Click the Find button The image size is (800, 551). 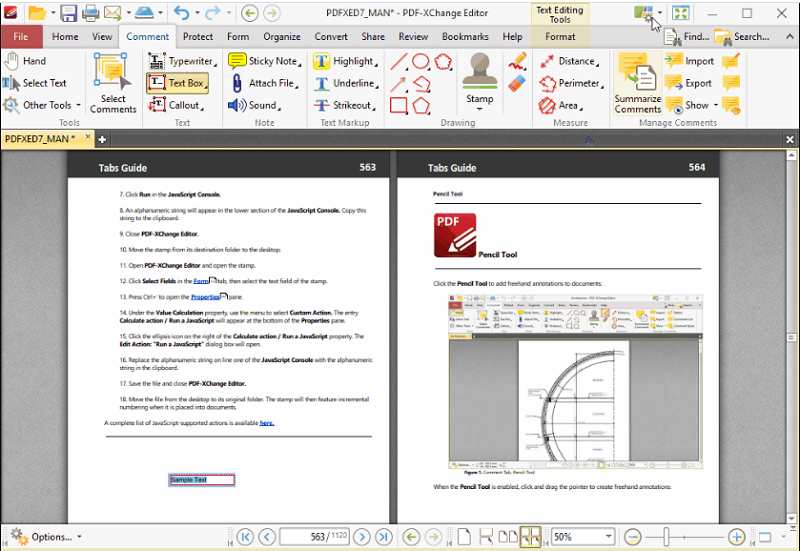[x=687, y=37]
